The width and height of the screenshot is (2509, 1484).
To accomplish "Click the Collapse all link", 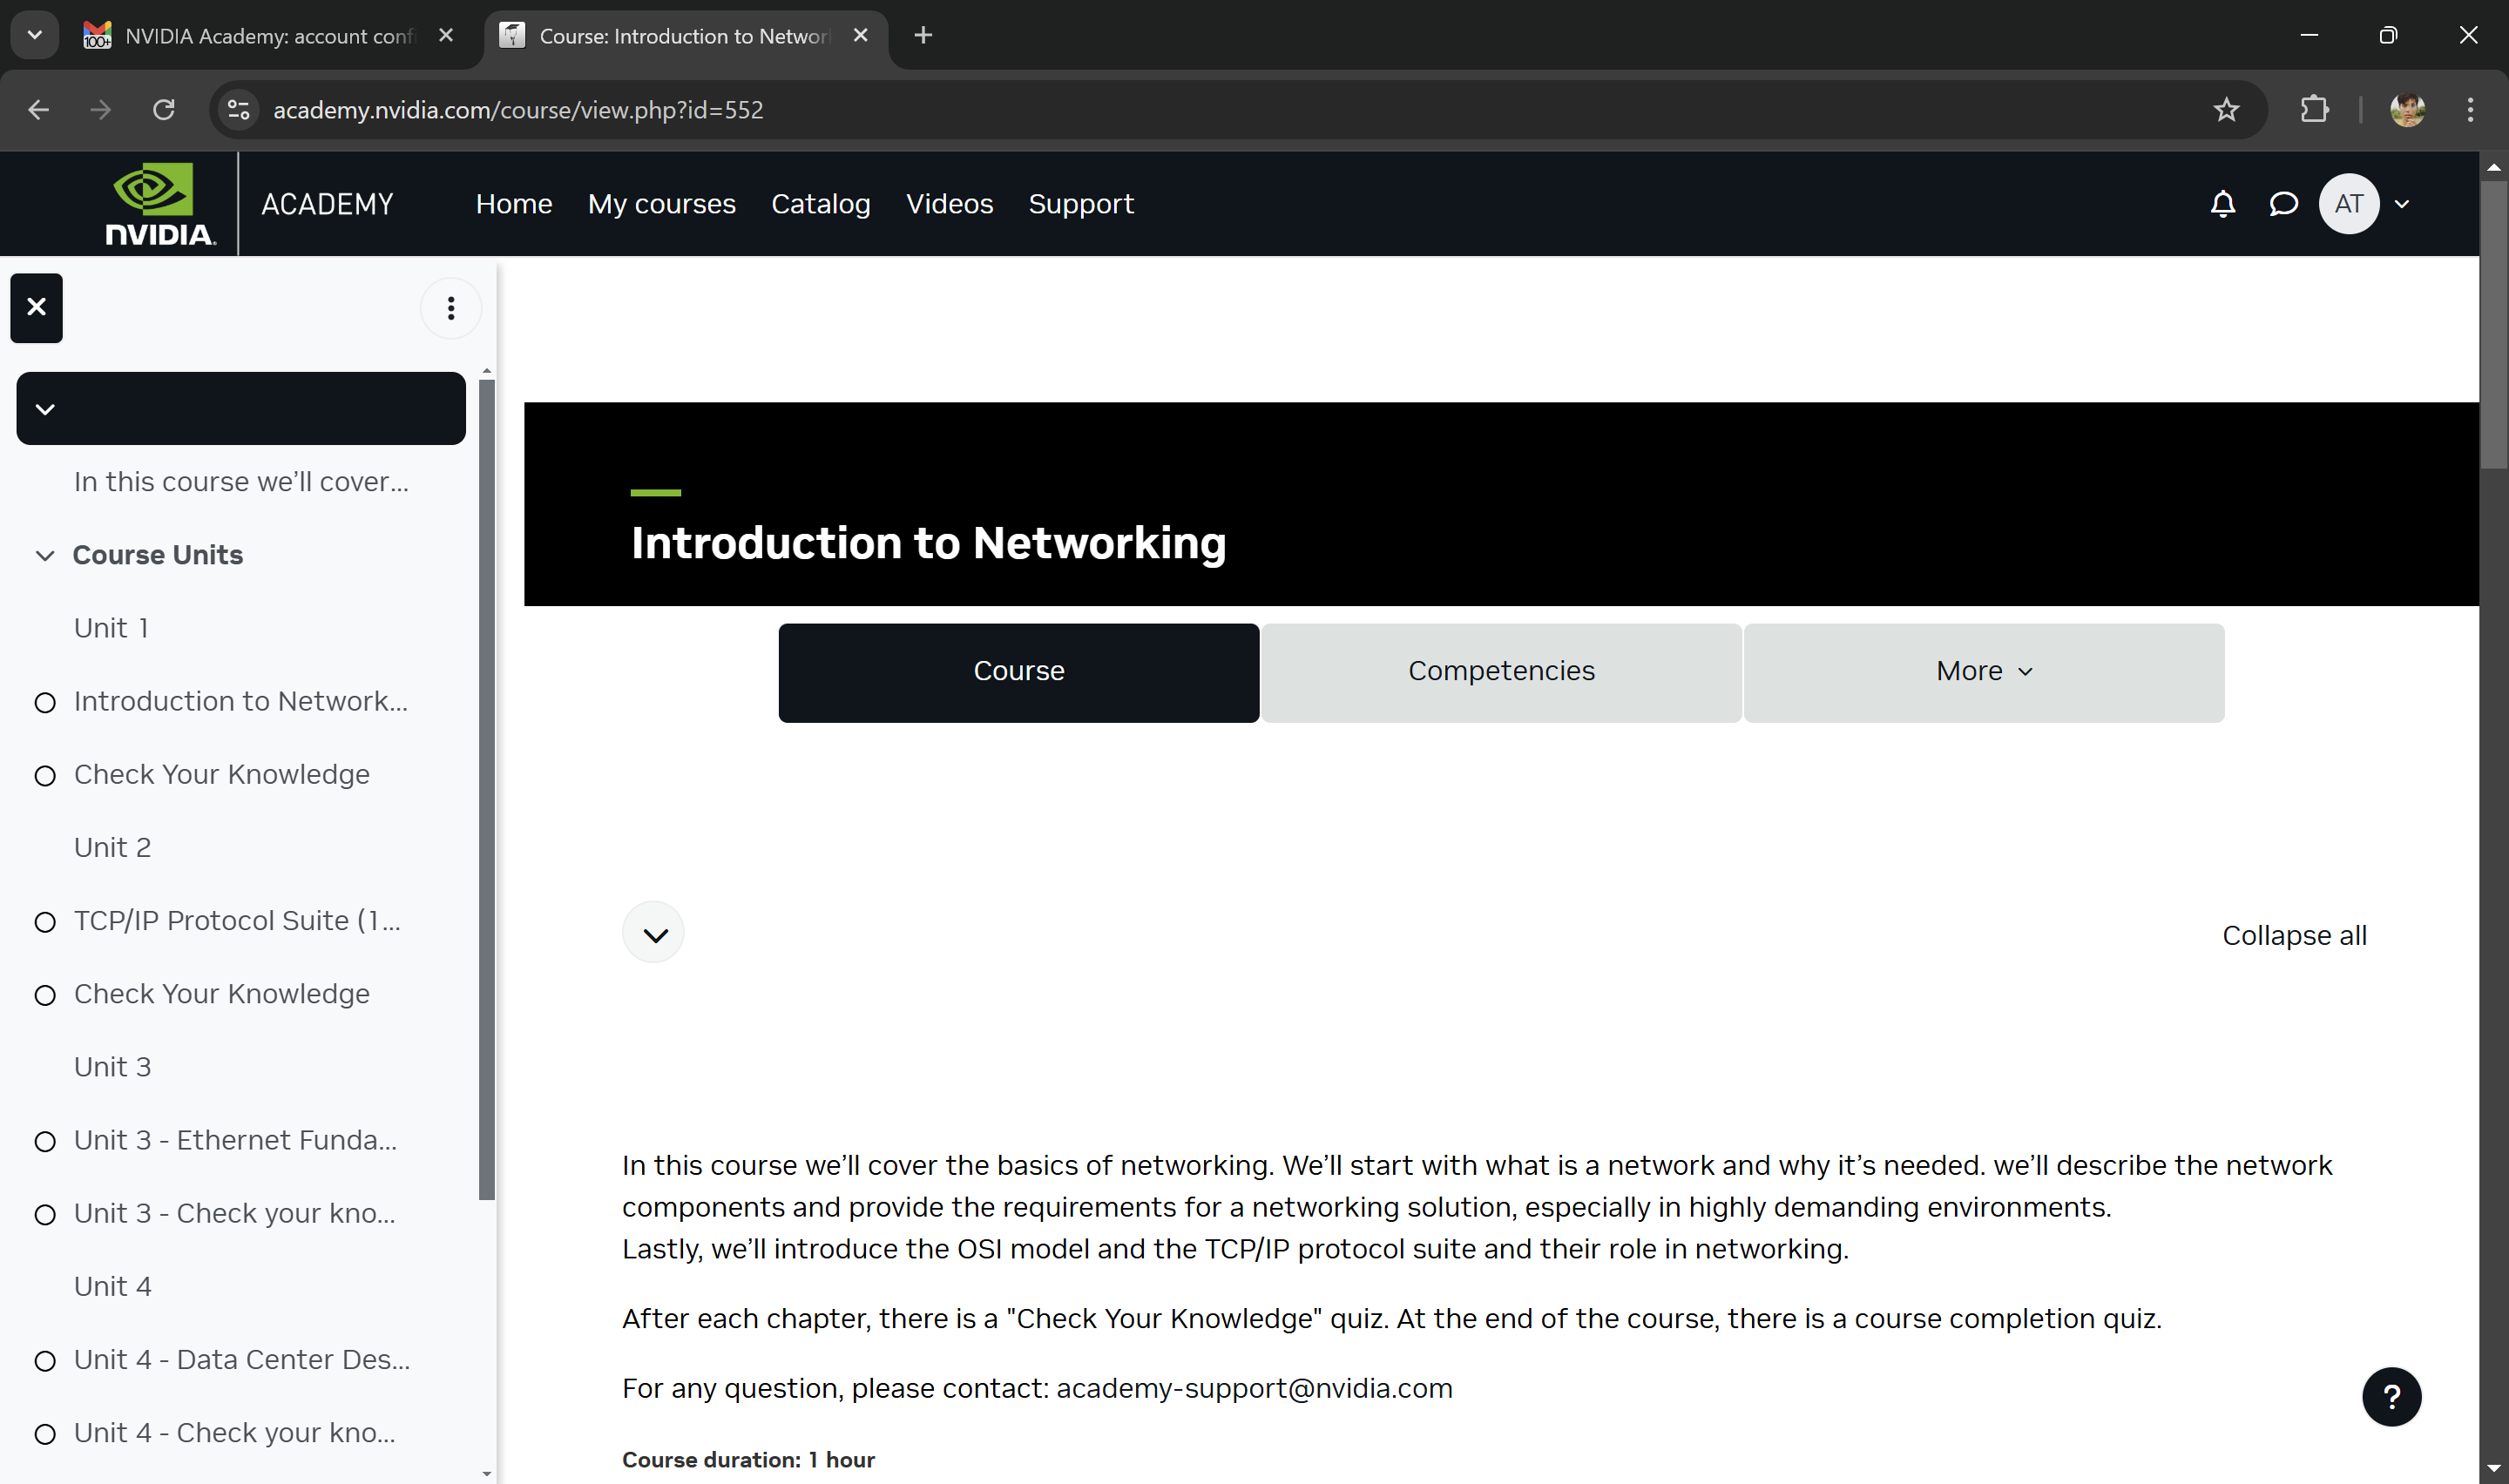I will pos(2293,934).
